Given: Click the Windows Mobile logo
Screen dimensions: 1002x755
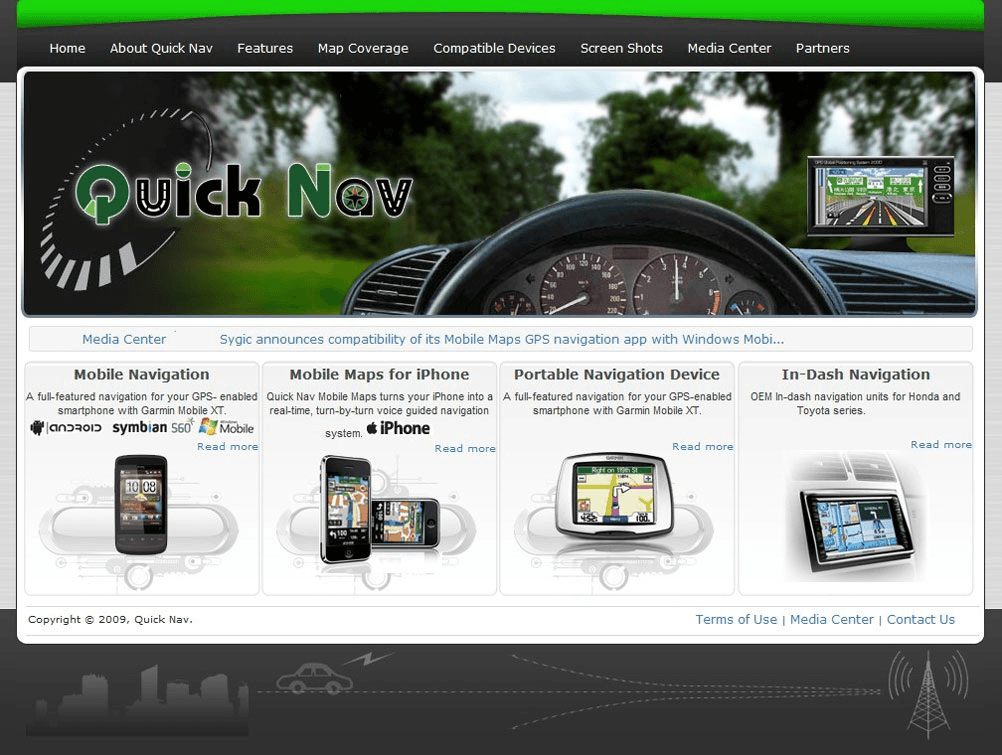Looking at the screenshot, I should pyautogui.click(x=227, y=426).
